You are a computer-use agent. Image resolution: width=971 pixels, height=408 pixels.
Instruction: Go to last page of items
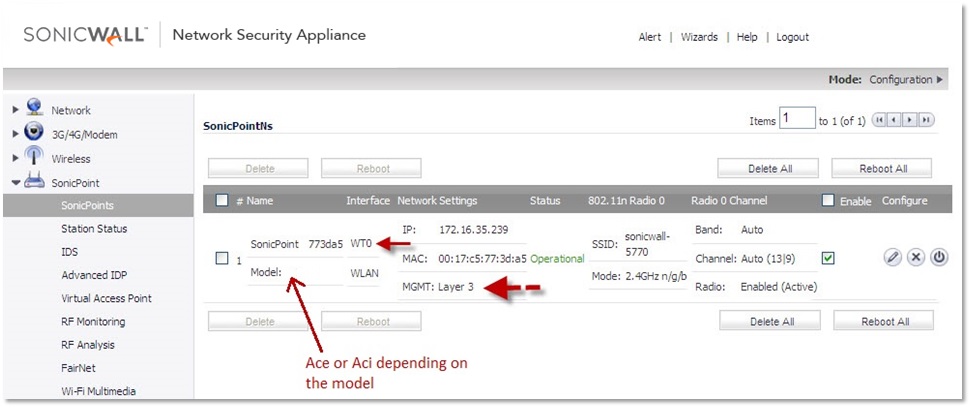(x=926, y=120)
